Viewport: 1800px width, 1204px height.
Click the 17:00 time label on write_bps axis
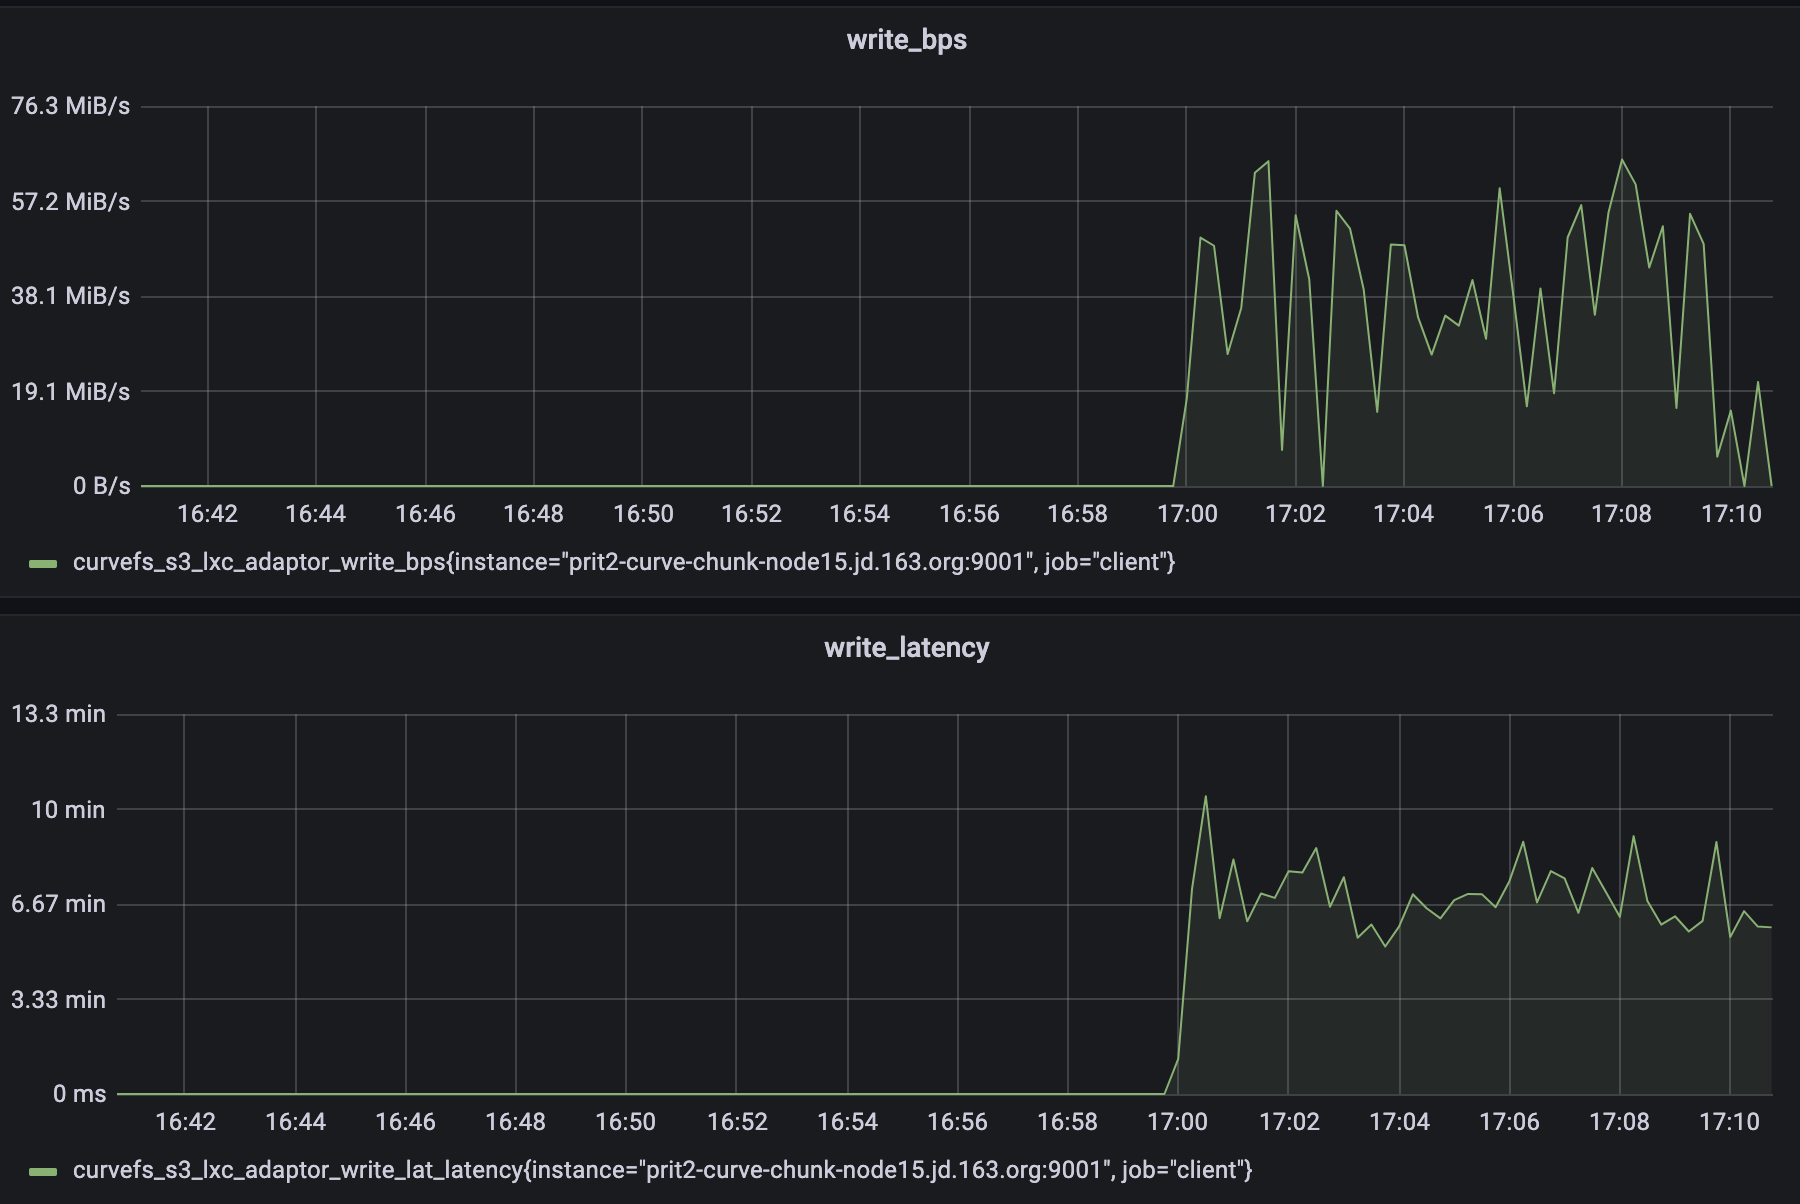click(1189, 514)
